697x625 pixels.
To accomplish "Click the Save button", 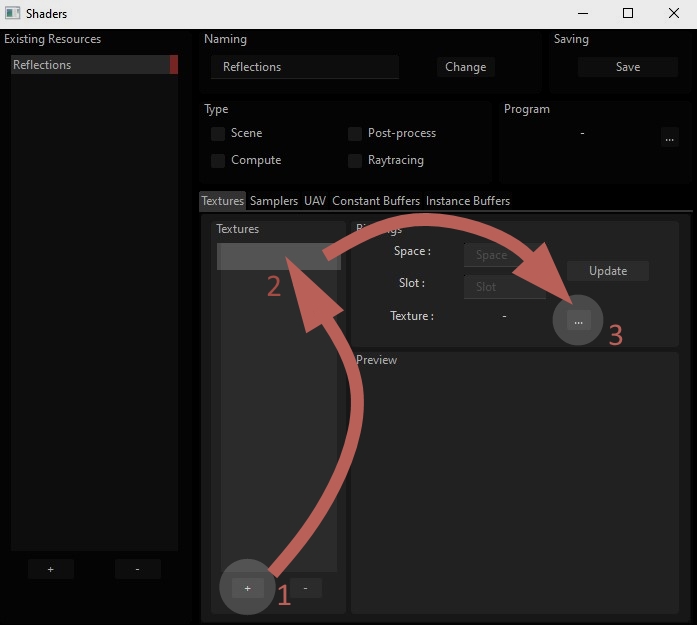I will (x=628, y=67).
